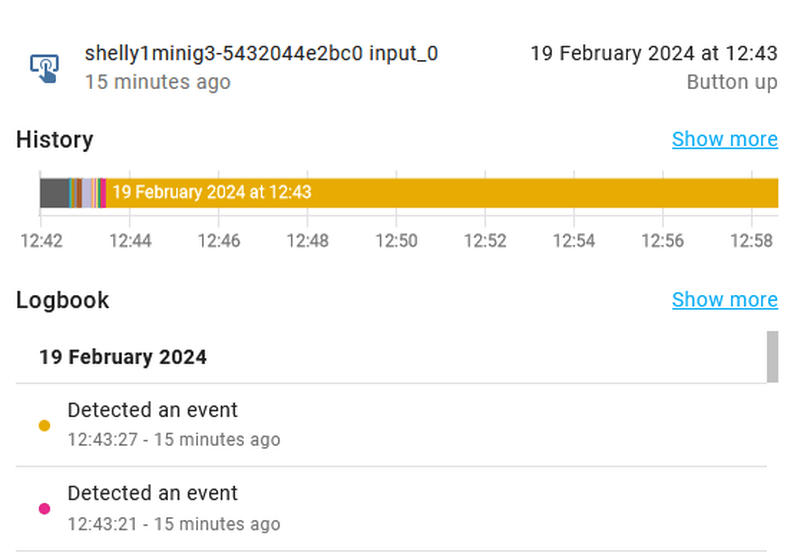Click the yellow dot beside the 12:43:27 event
The height and width of the screenshot is (556, 797).
click(44, 425)
